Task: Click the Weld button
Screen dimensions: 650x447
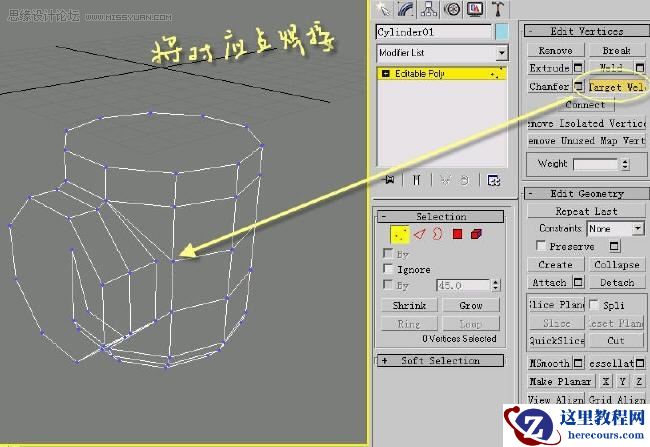Action: click(x=611, y=68)
